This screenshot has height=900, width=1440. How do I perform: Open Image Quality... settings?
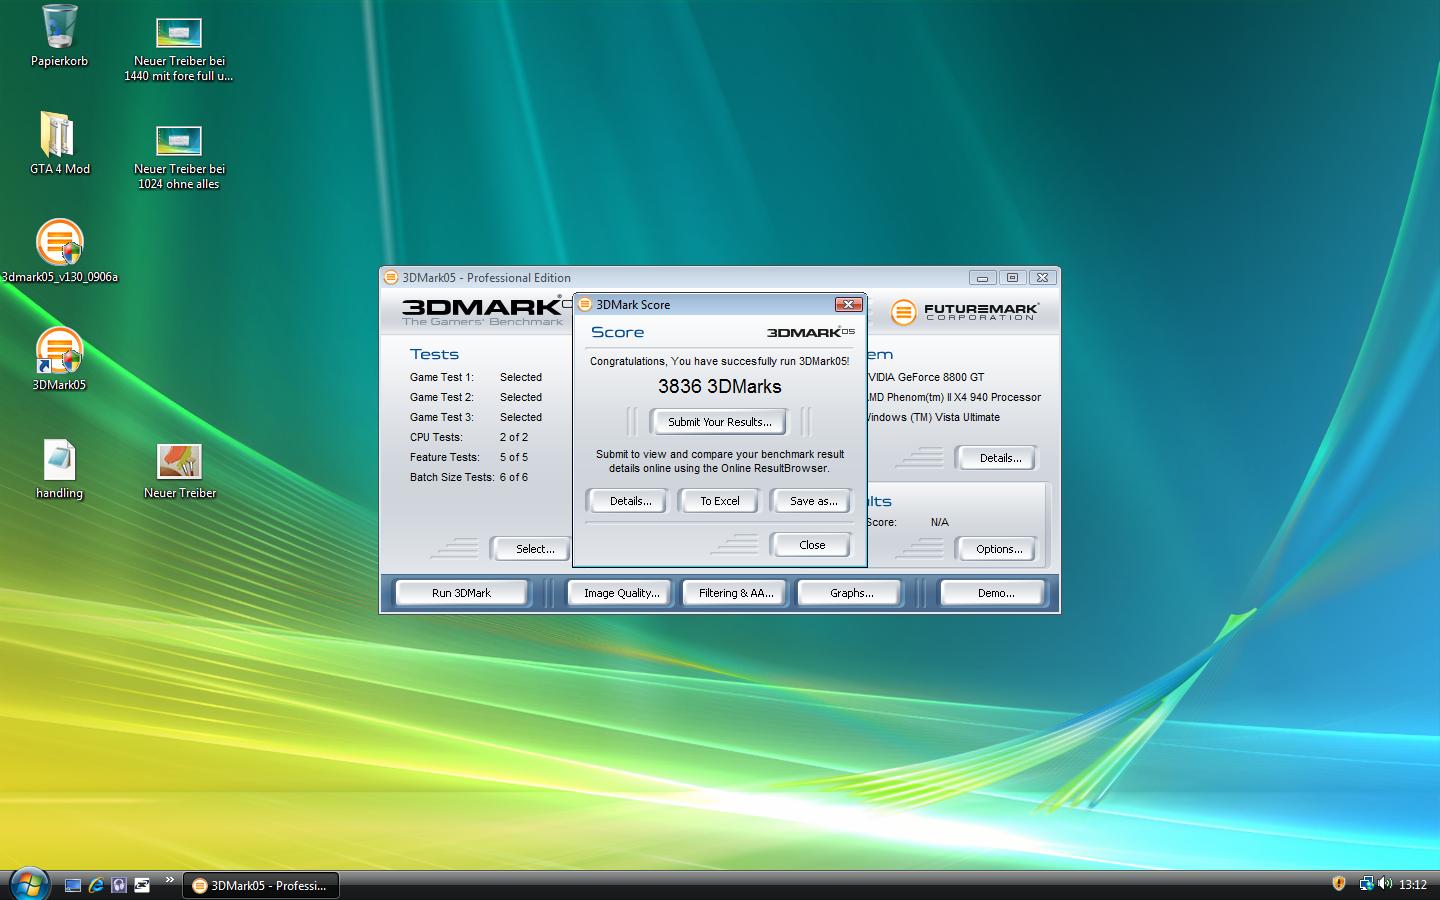coord(622,593)
